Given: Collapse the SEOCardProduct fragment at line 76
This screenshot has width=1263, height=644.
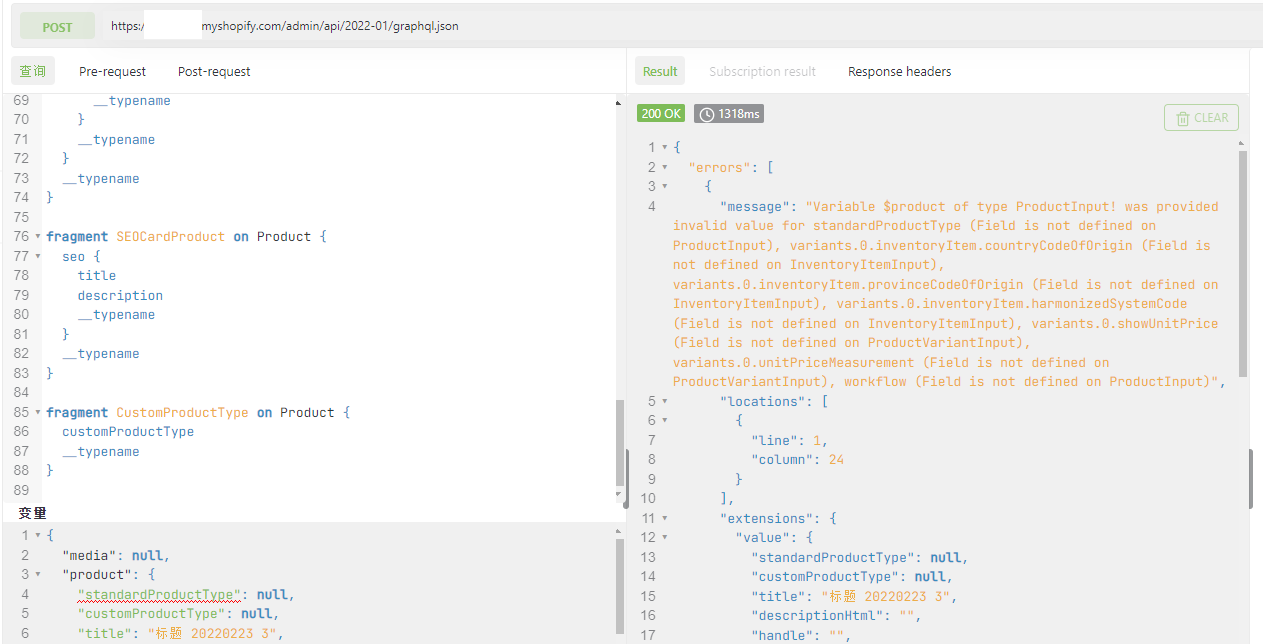Looking at the screenshot, I should click(x=38, y=237).
